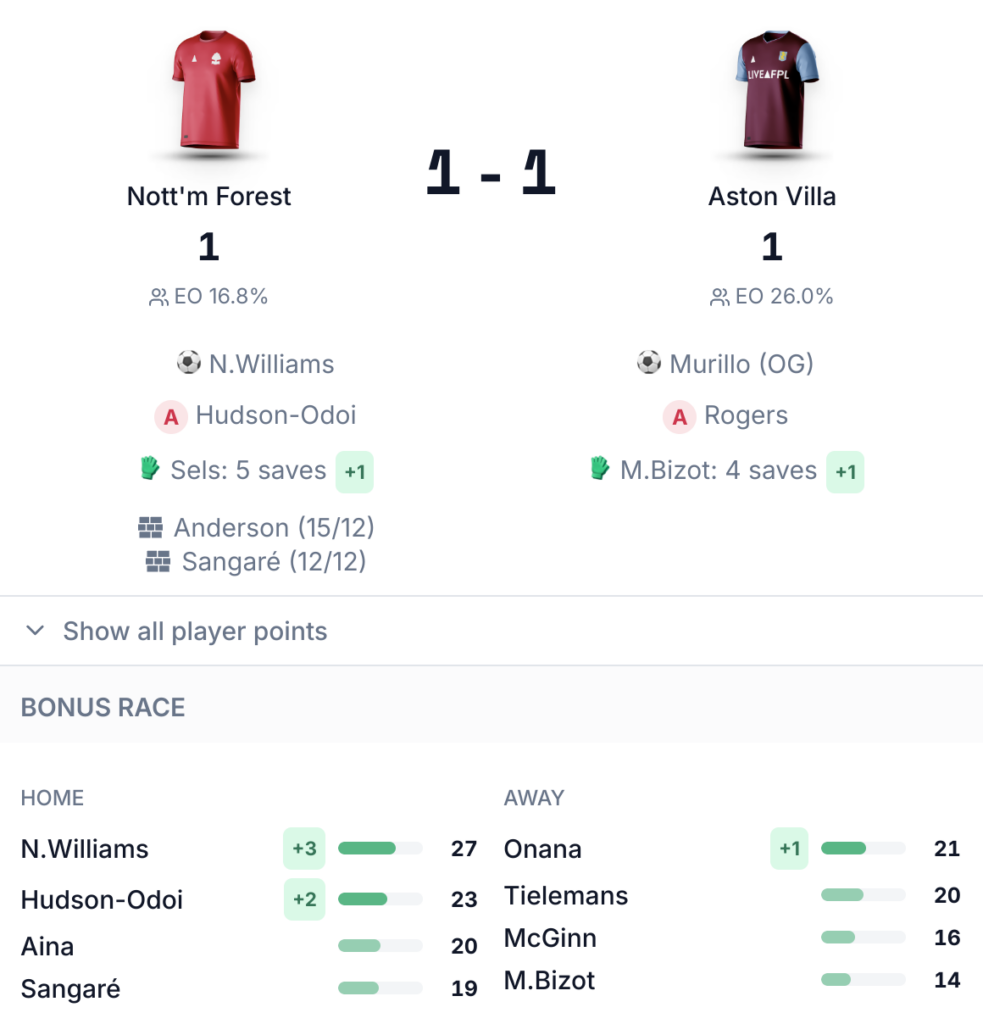
Task: Click the brick wall icon next to Anderson
Action: [150, 527]
